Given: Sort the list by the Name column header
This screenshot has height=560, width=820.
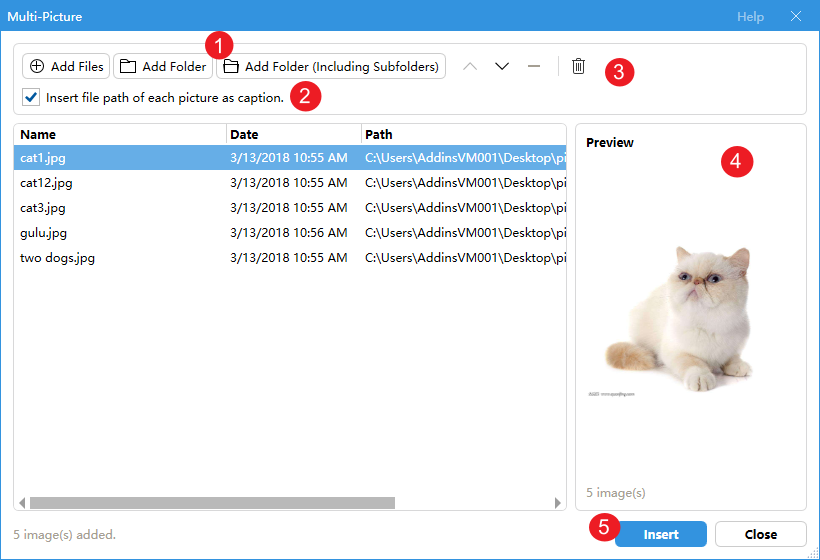Looking at the screenshot, I should tap(120, 134).
